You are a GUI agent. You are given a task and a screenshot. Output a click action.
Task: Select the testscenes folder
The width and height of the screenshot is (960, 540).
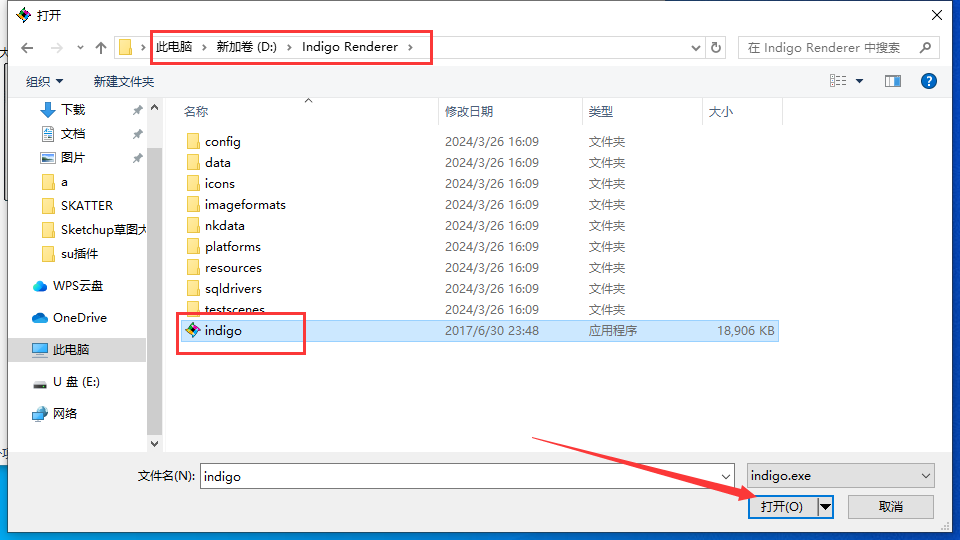click(234, 309)
